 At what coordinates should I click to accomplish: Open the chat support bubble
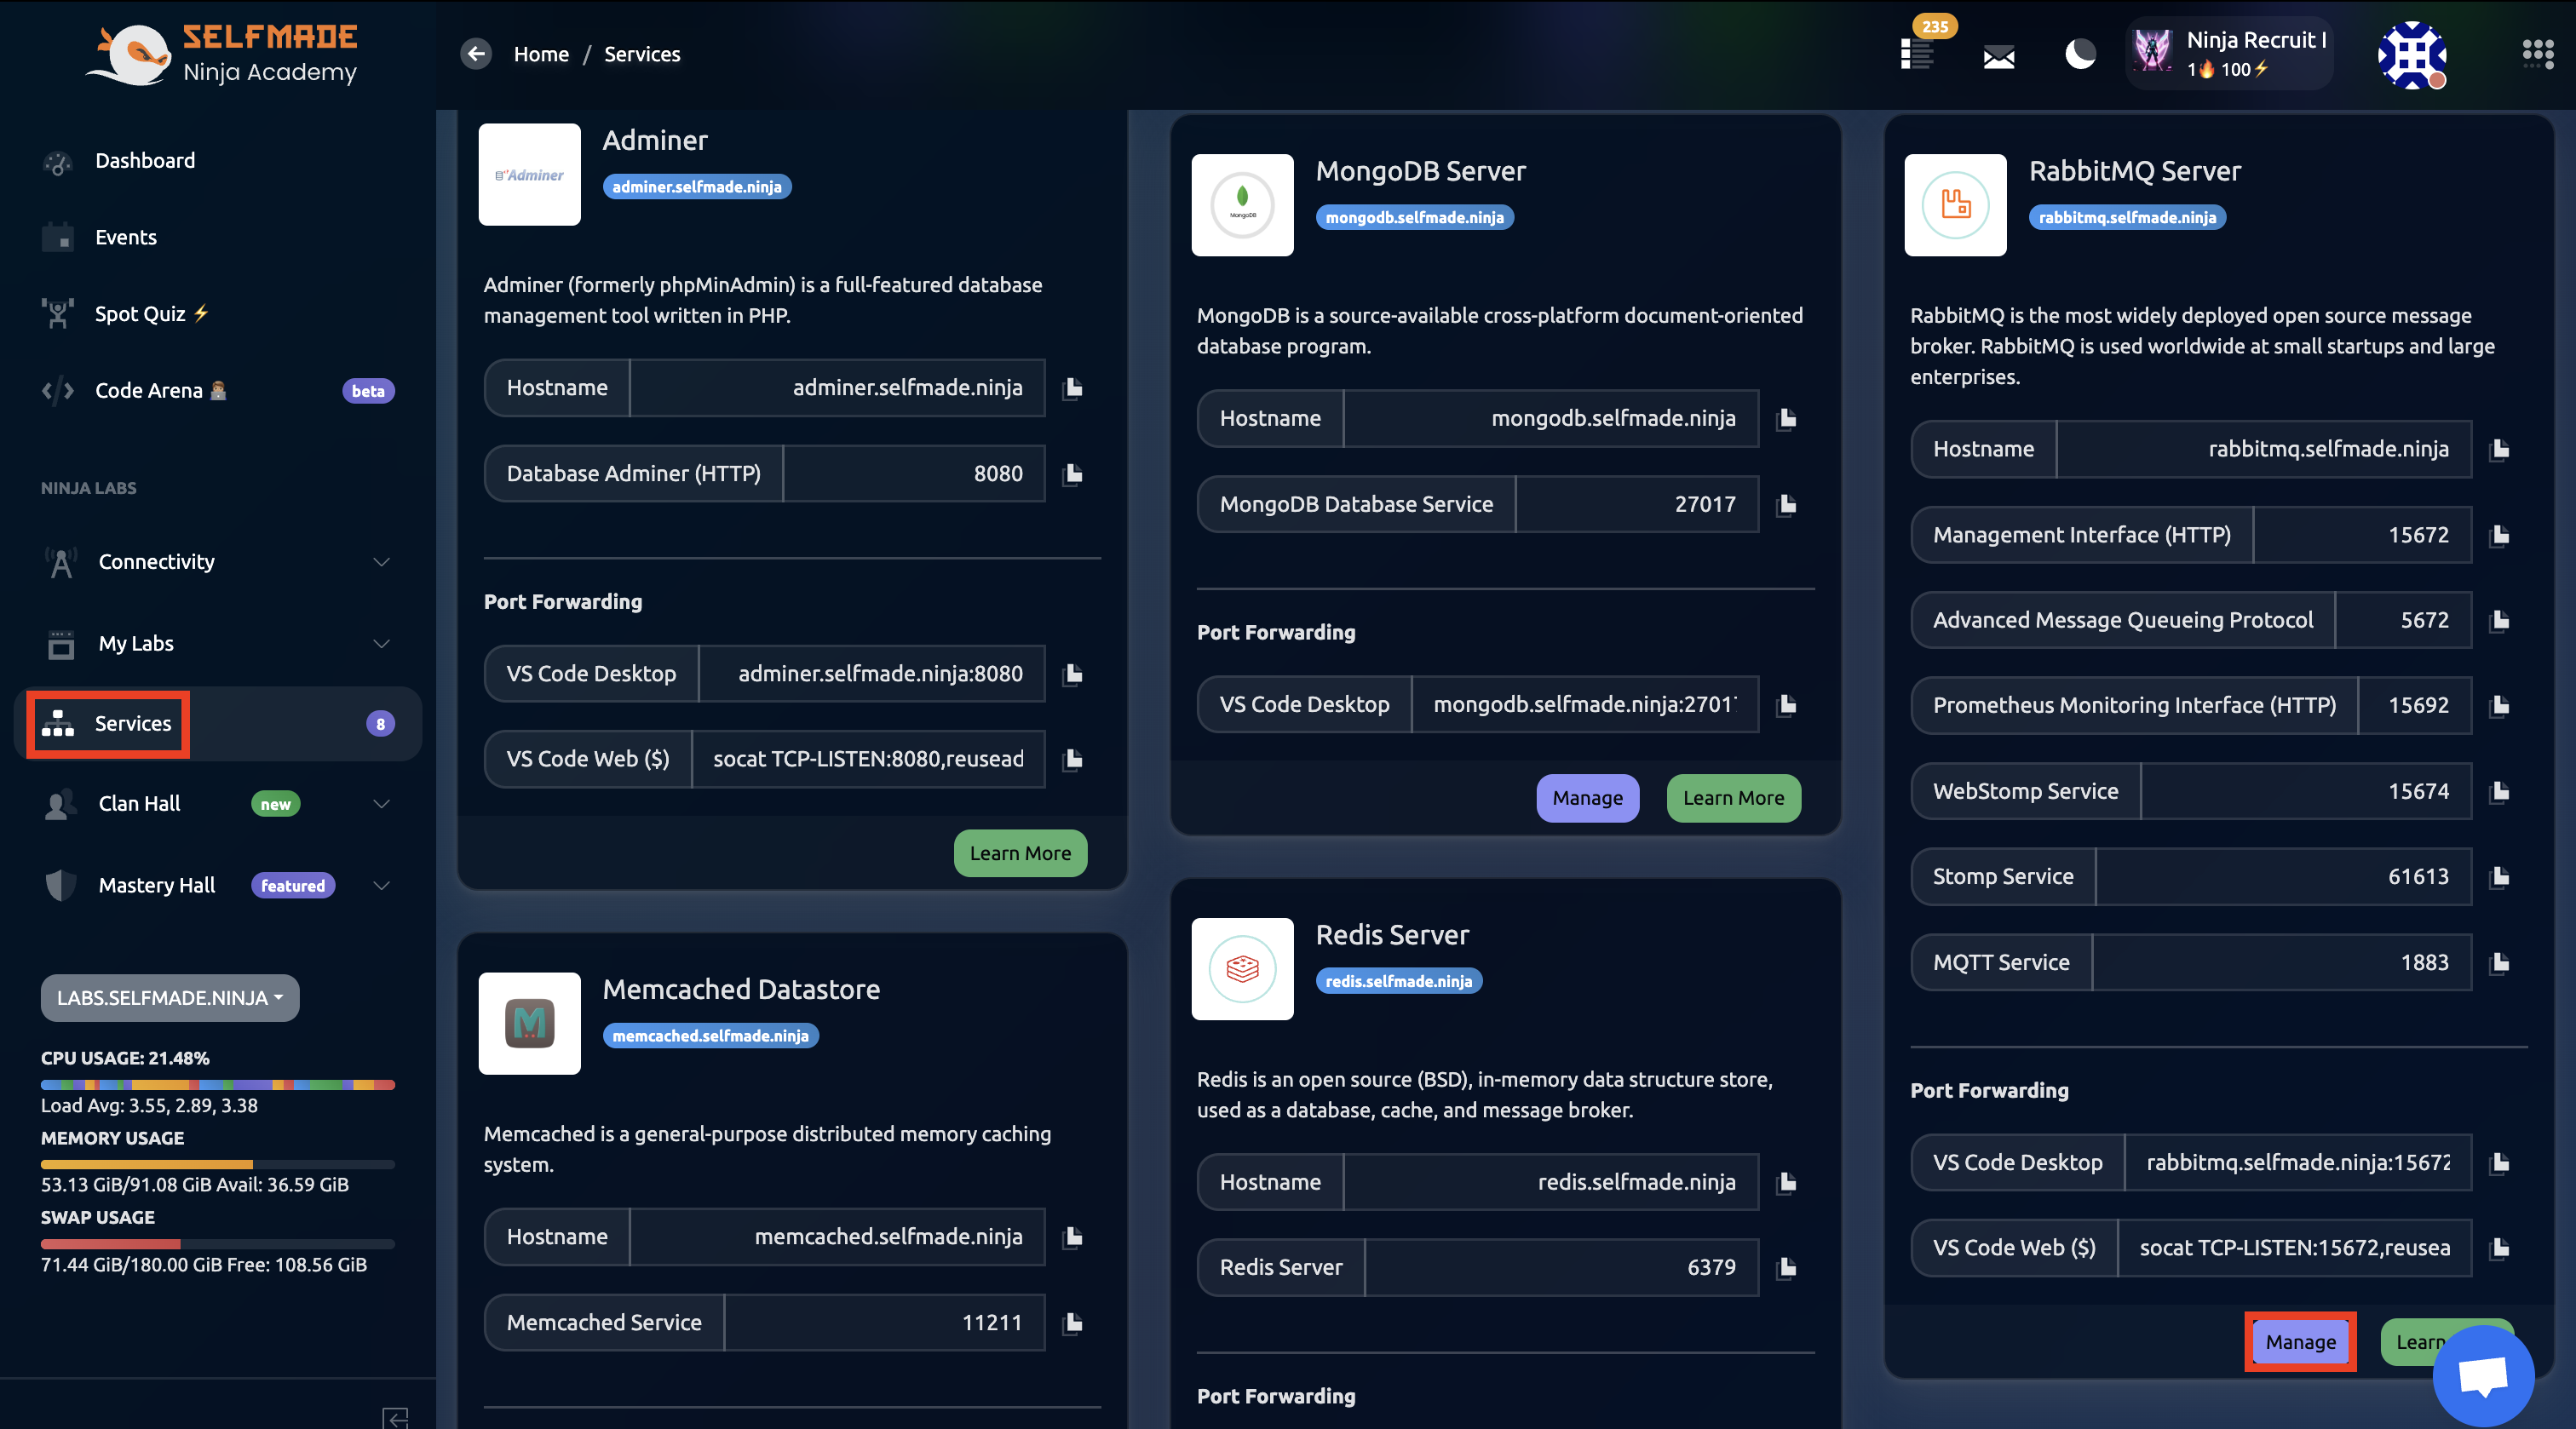2483,1376
